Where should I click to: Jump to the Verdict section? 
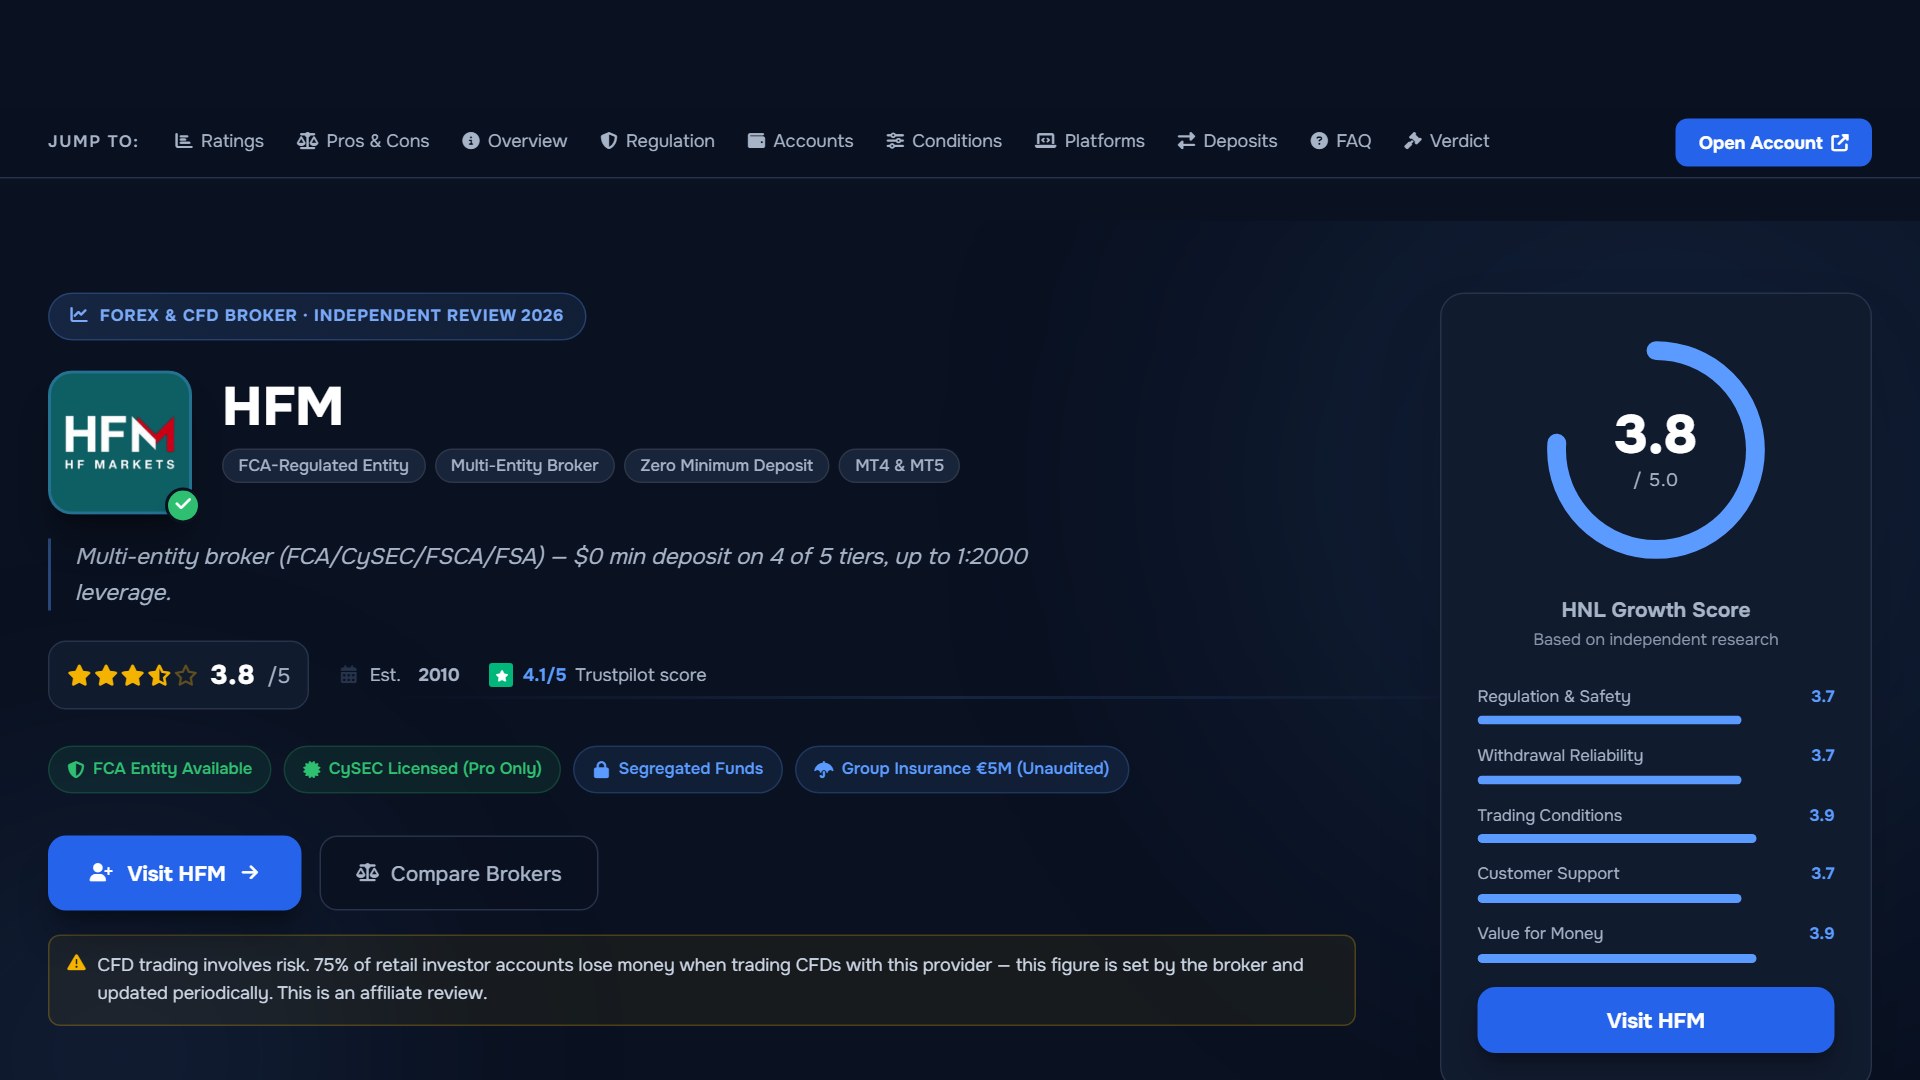[1447, 141]
